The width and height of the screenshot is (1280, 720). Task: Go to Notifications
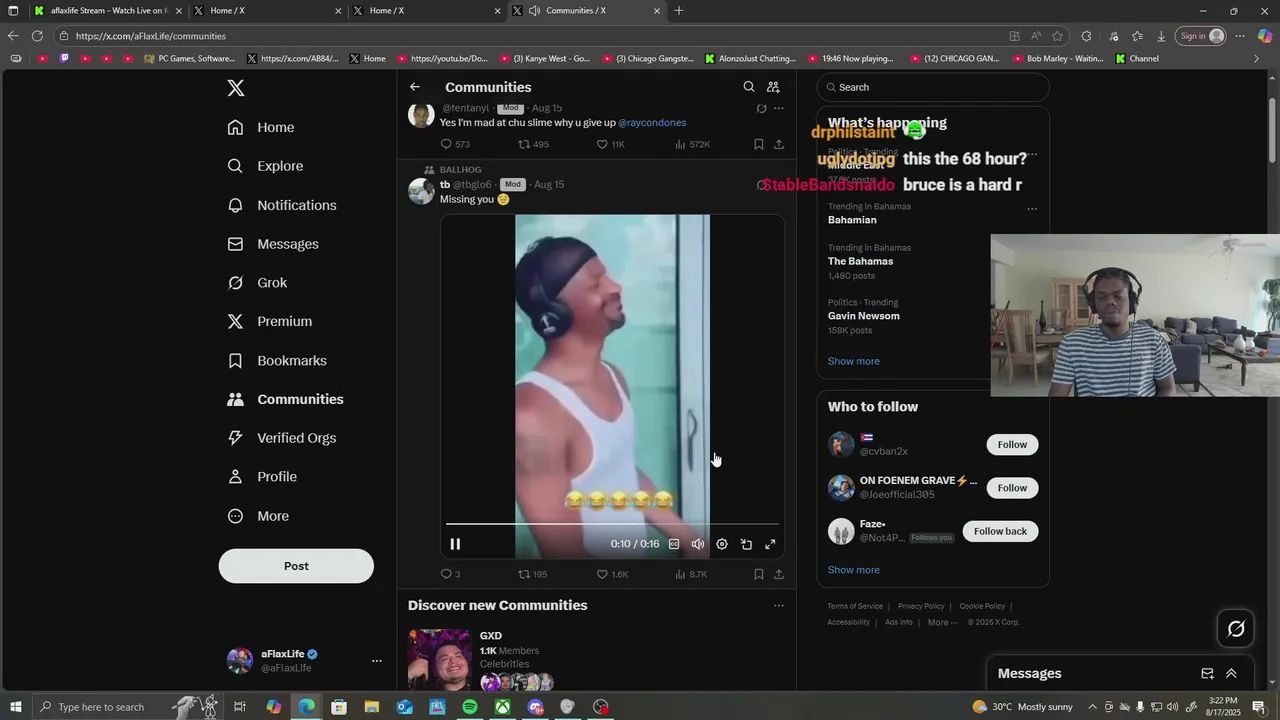tap(282, 205)
